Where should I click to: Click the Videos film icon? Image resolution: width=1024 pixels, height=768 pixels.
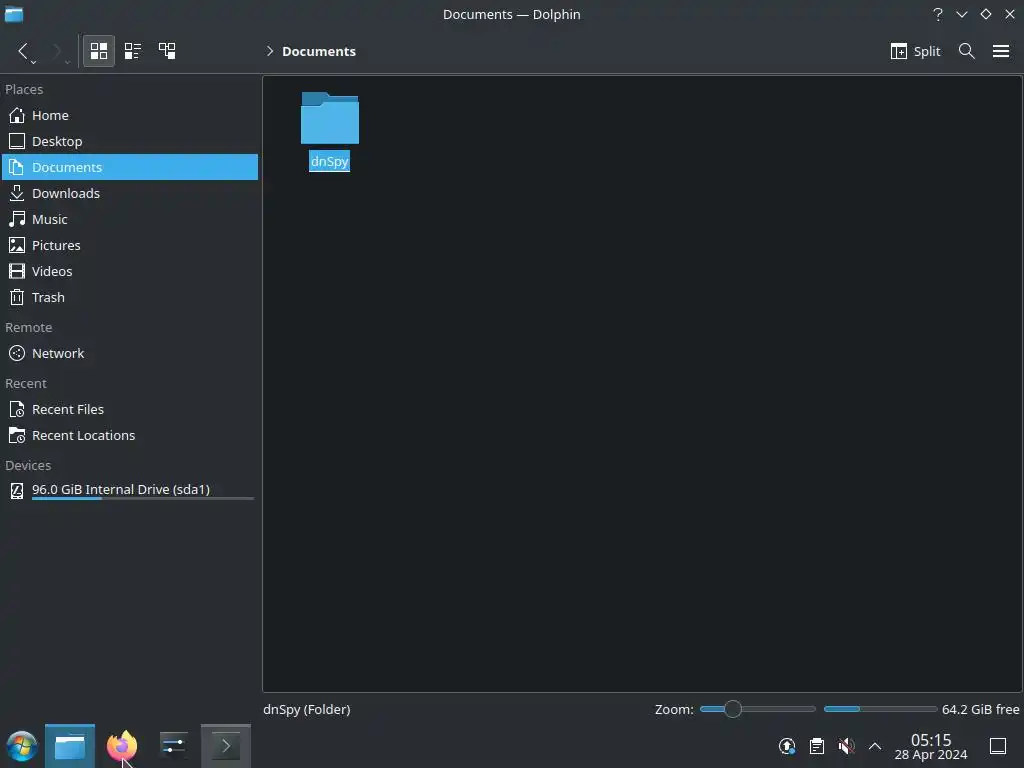[17, 271]
